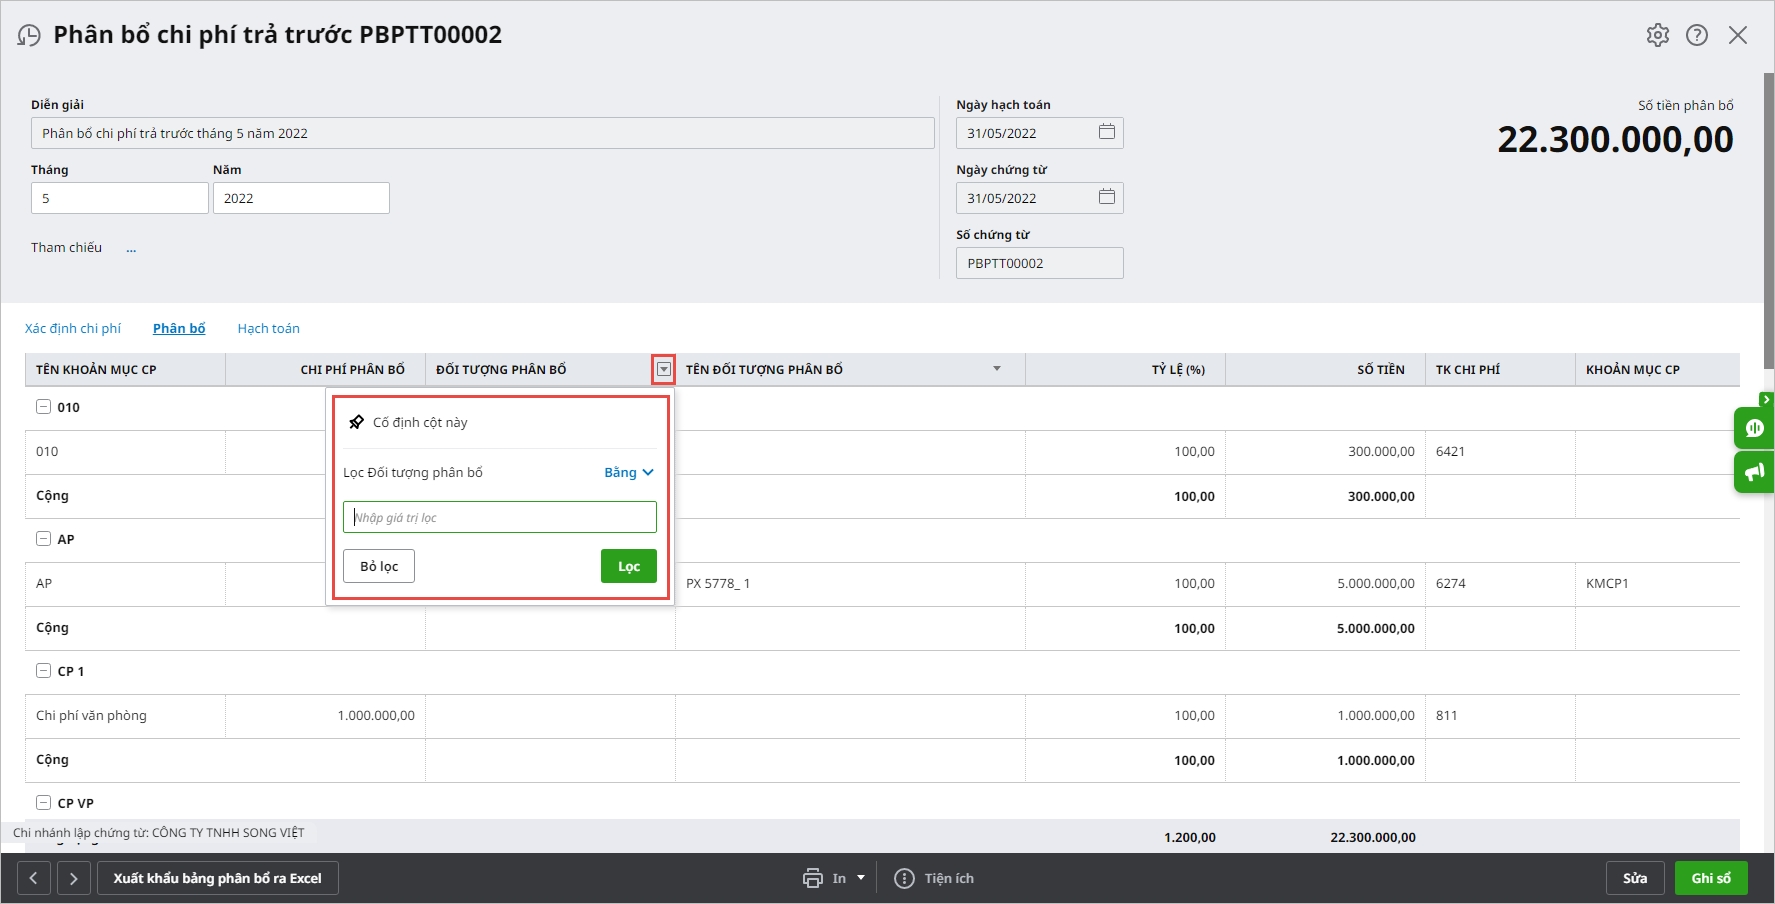
Task: Switch to Xác định chi phí tab
Action: pyautogui.click(x=73, y=328)
